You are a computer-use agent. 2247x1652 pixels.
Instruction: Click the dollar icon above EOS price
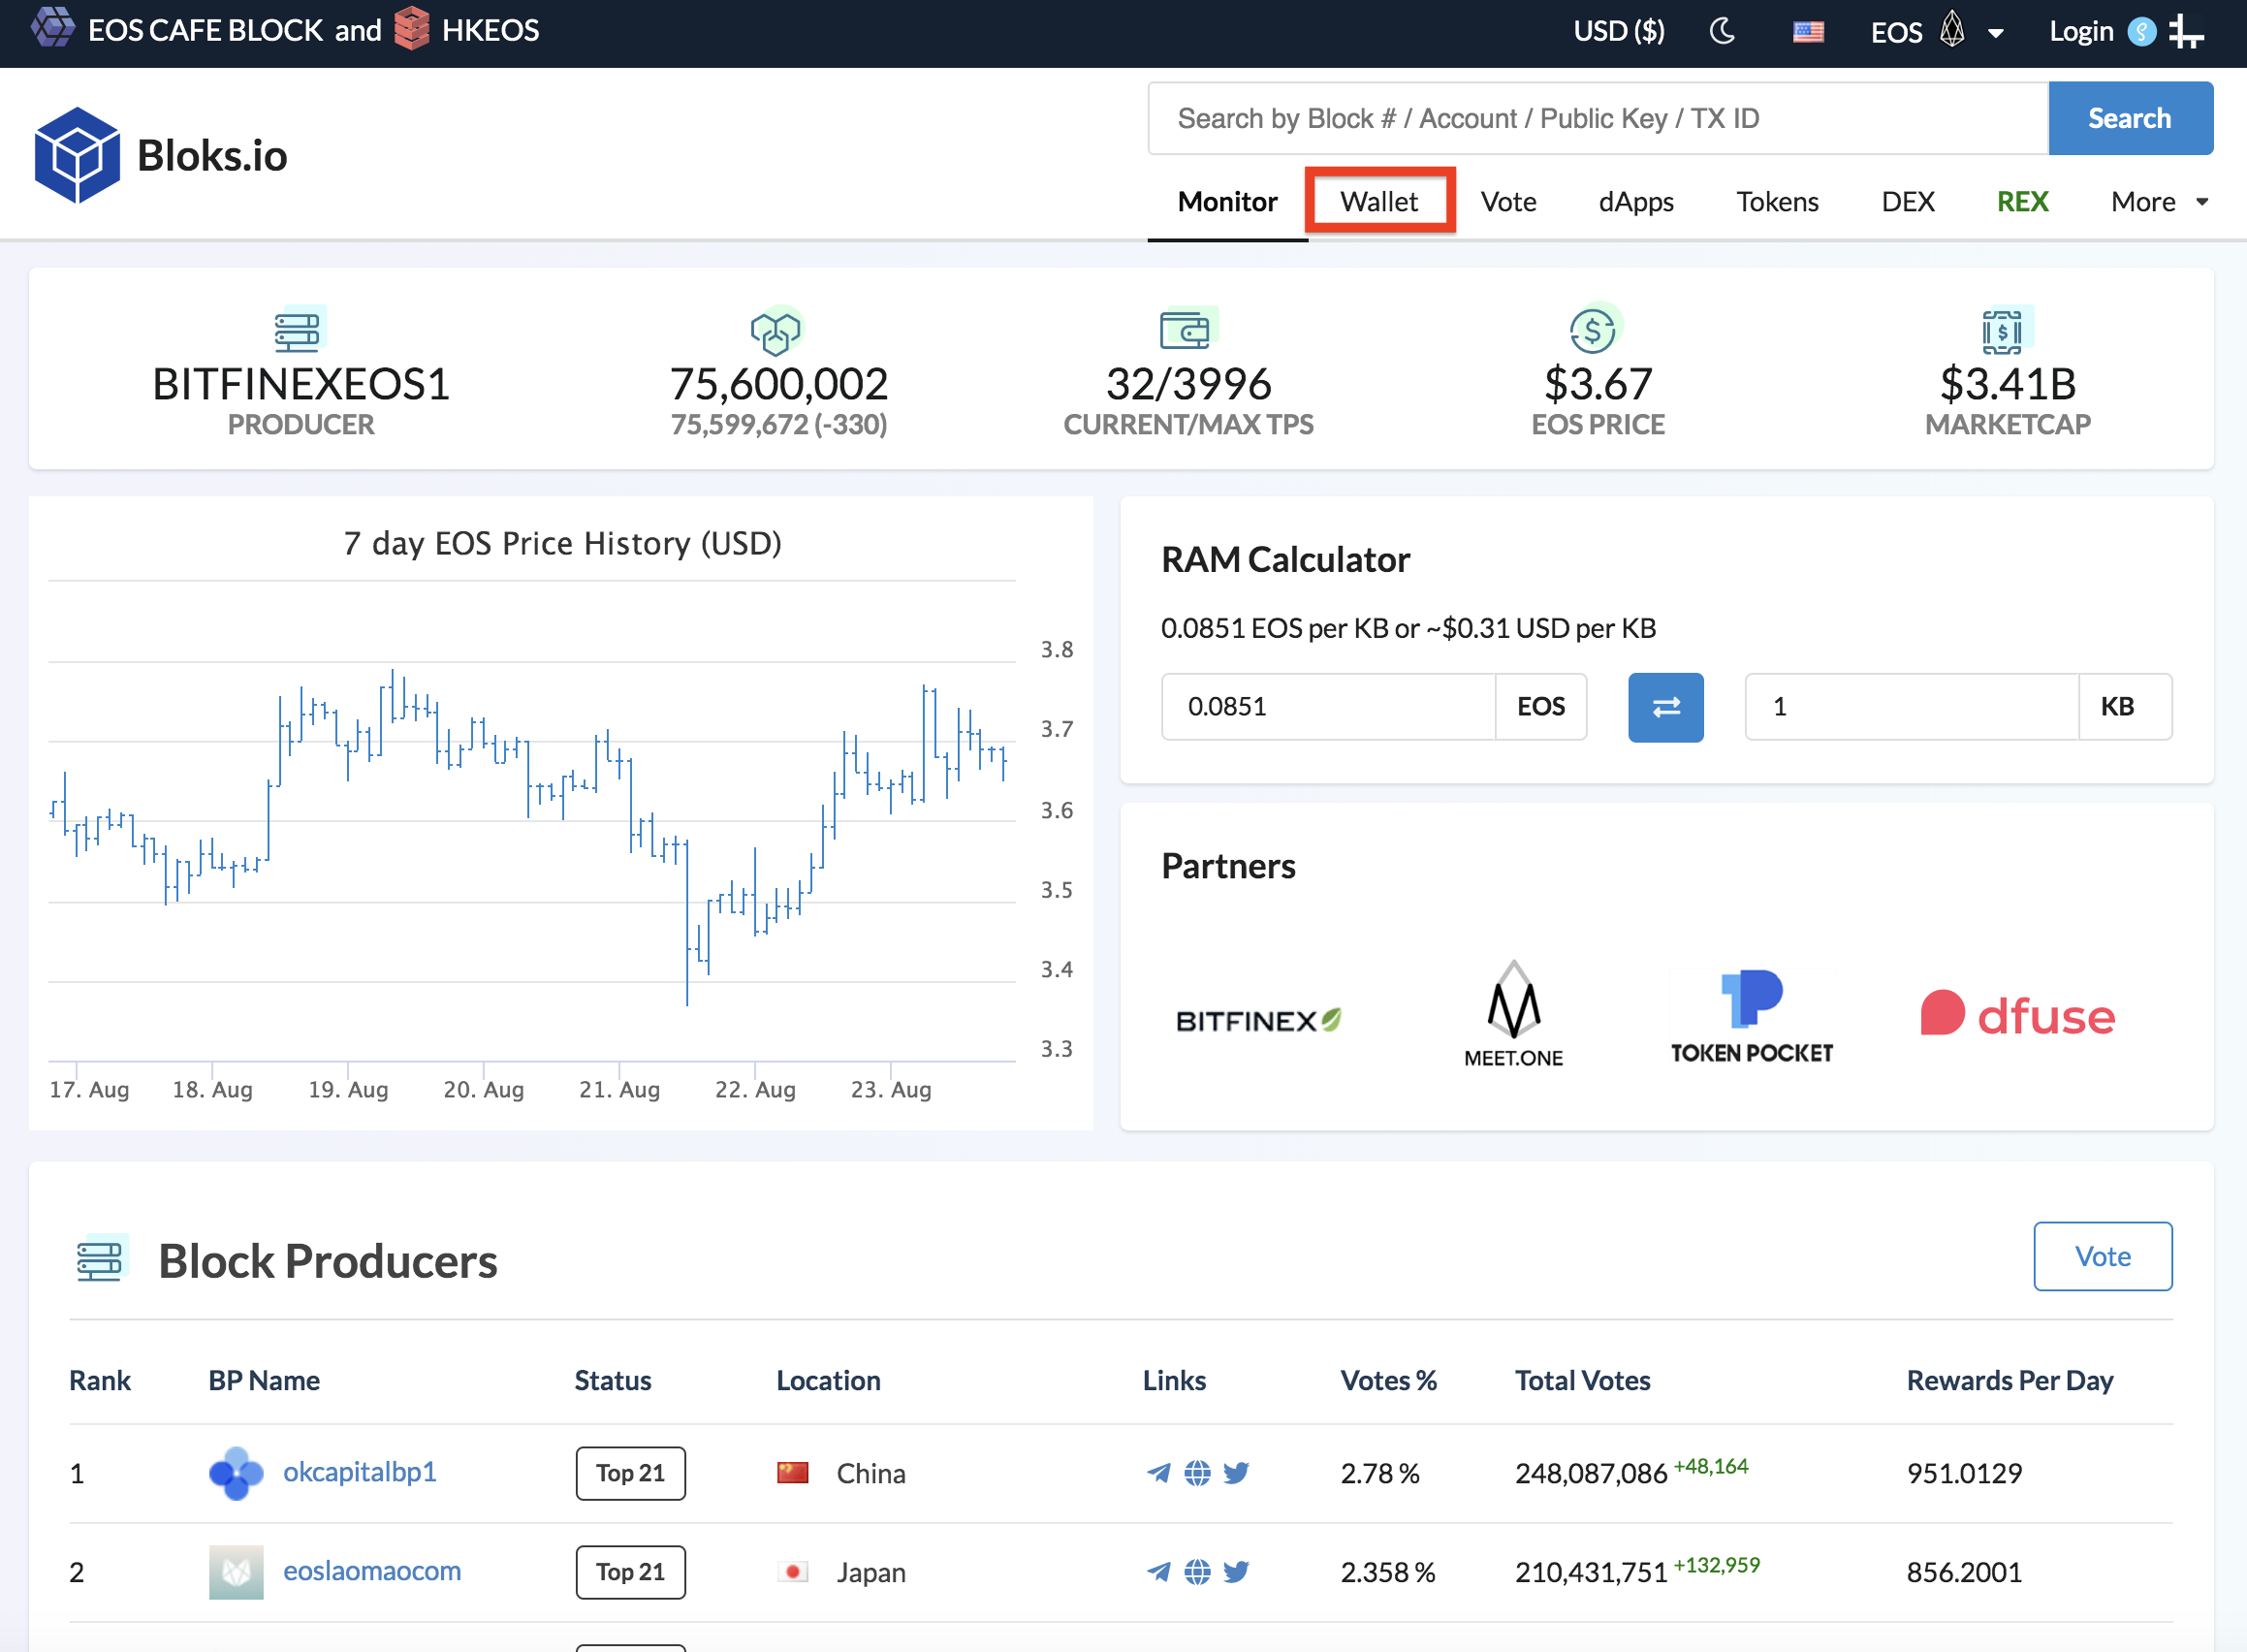[x=1595, y=329]
